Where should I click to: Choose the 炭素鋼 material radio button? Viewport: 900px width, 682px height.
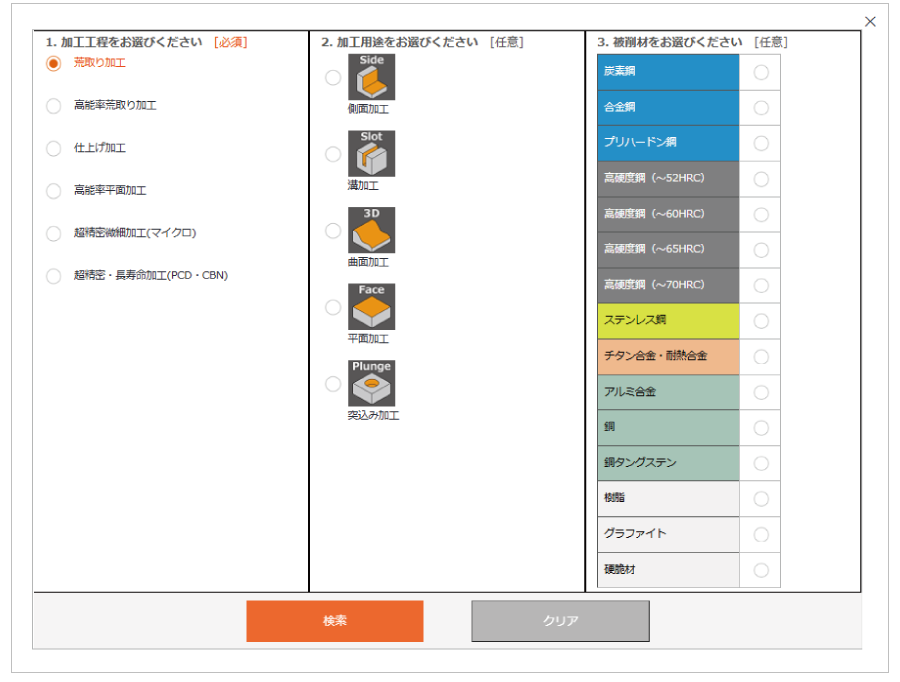[761, 72]
